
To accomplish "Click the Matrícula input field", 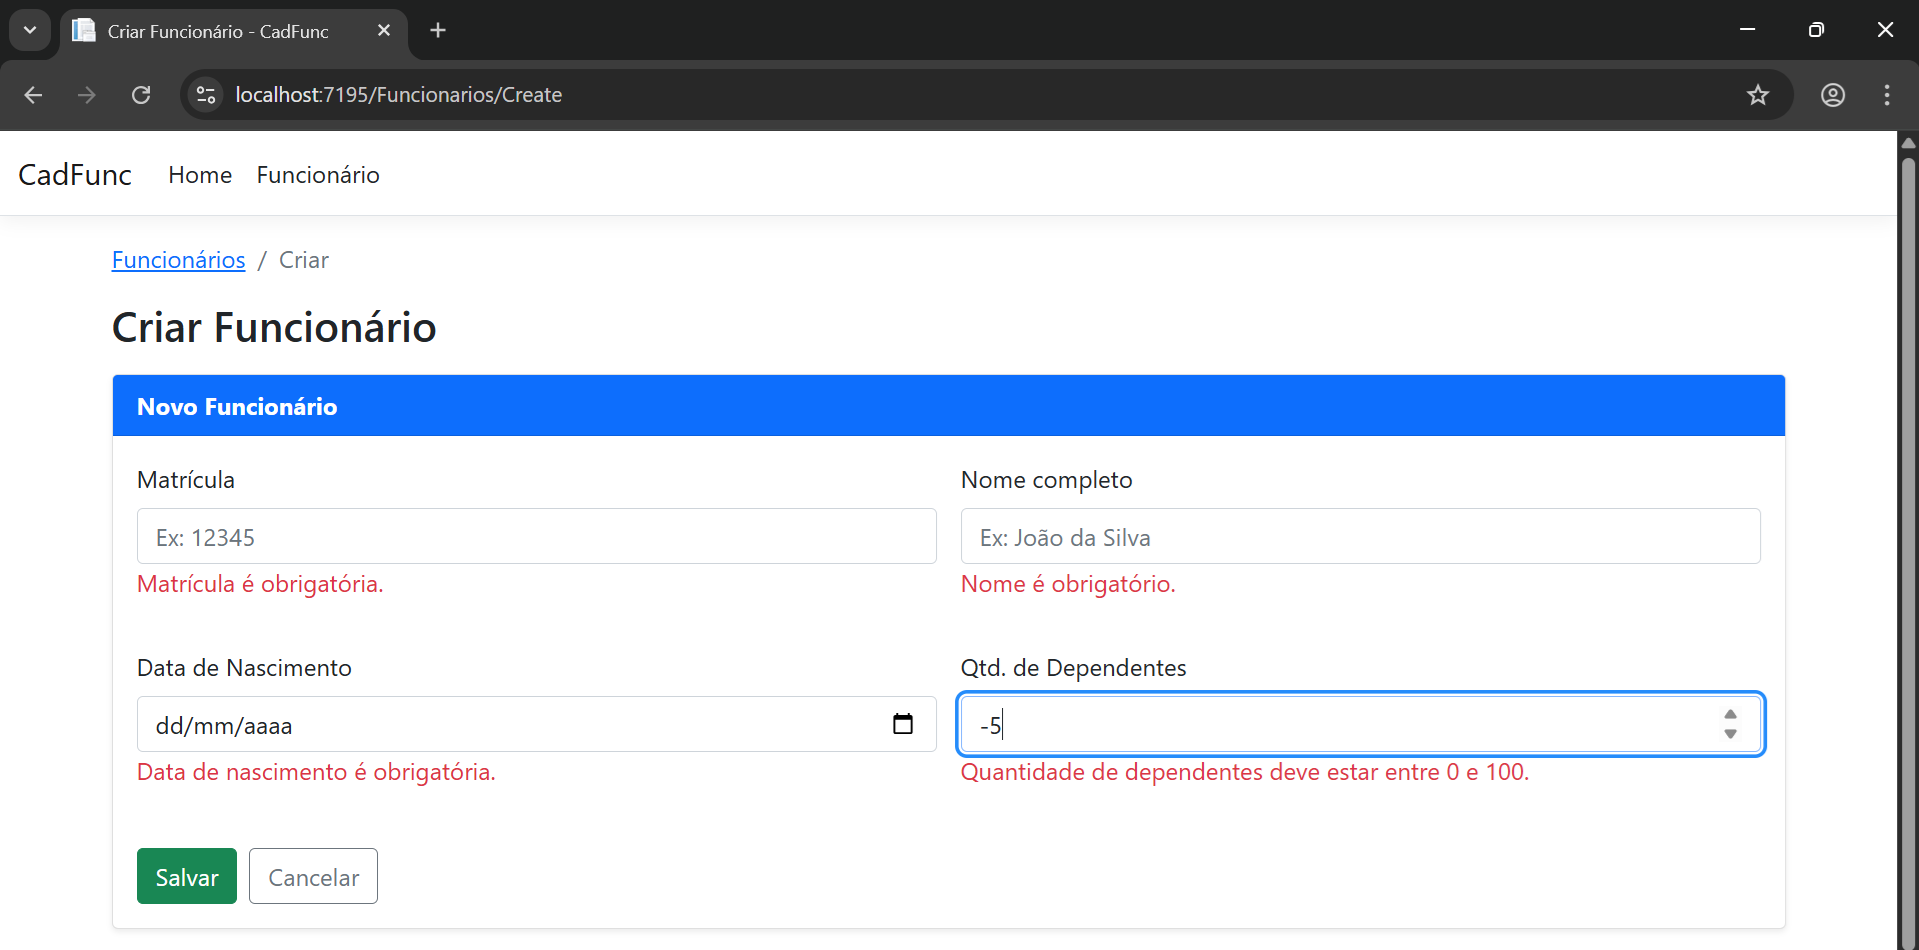I will coord(536,536).
